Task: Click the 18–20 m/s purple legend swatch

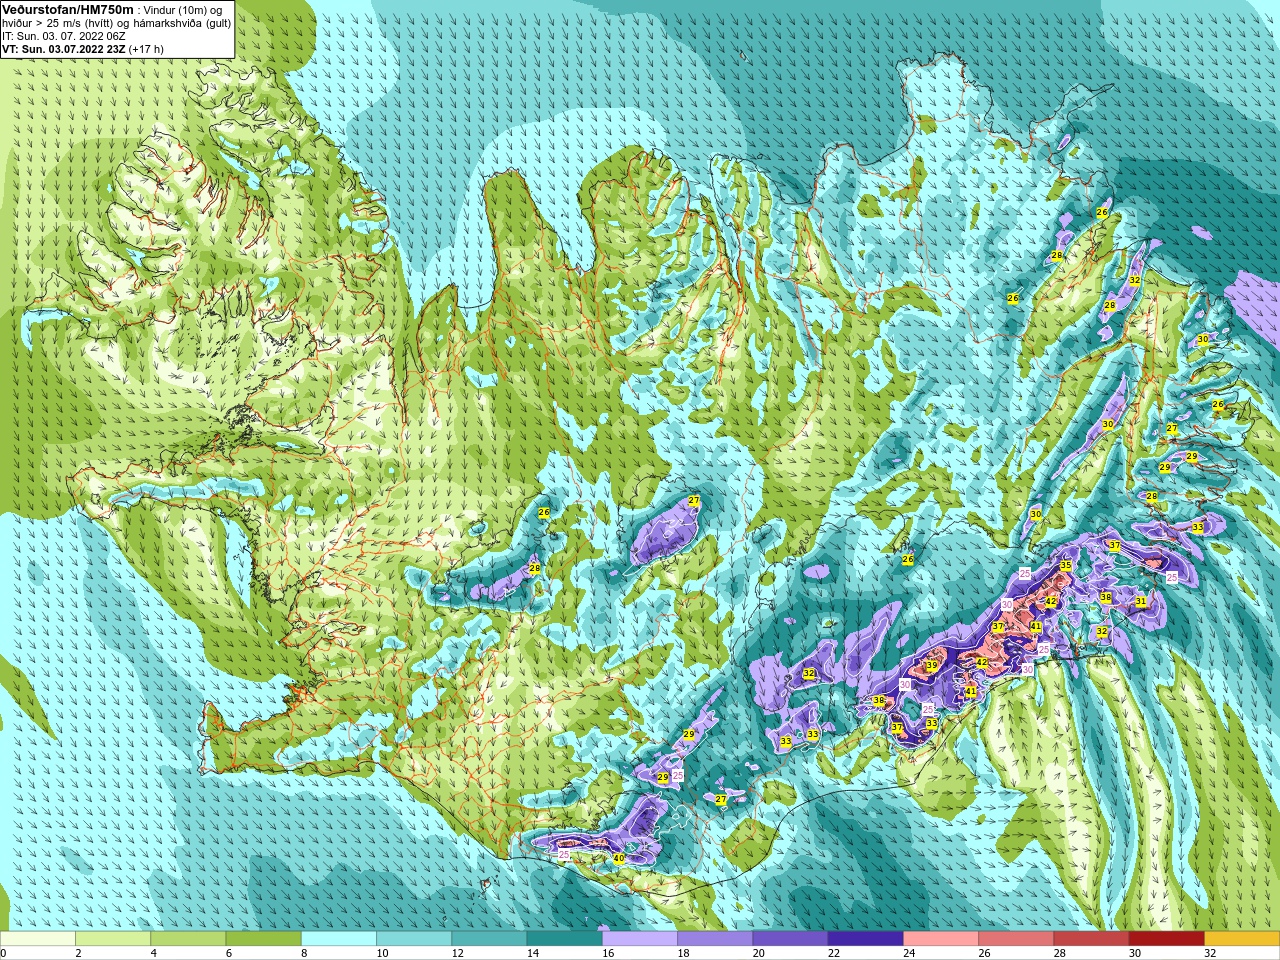Action: point(715,939)
